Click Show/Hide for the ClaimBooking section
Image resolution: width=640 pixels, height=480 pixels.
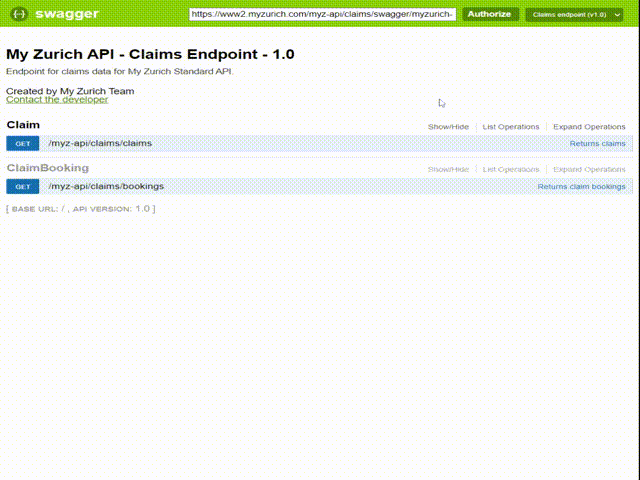[x=448, y=169]
